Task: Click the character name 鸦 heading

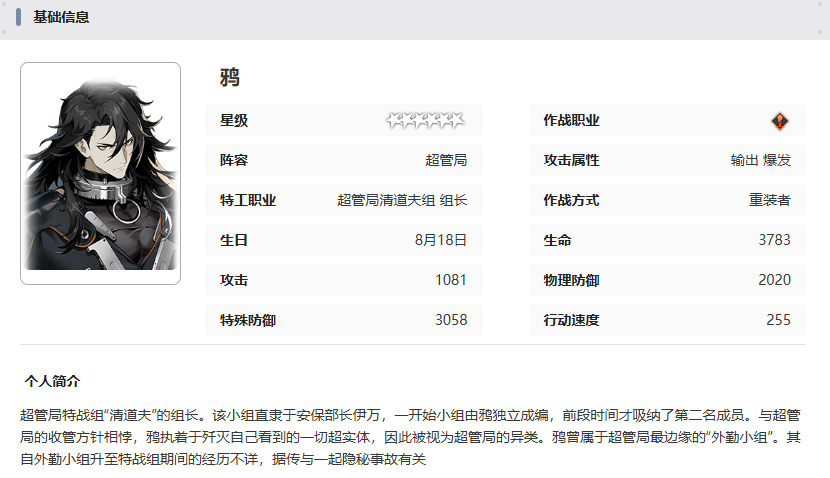Action: [230, 78]
